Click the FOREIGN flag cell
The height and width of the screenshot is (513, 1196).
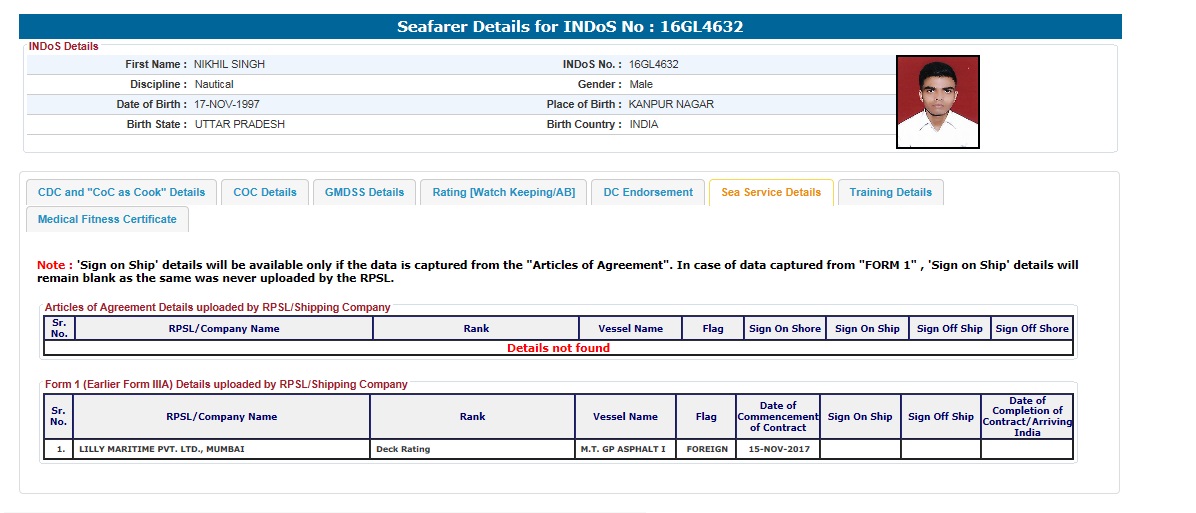(x=706, y=449)
